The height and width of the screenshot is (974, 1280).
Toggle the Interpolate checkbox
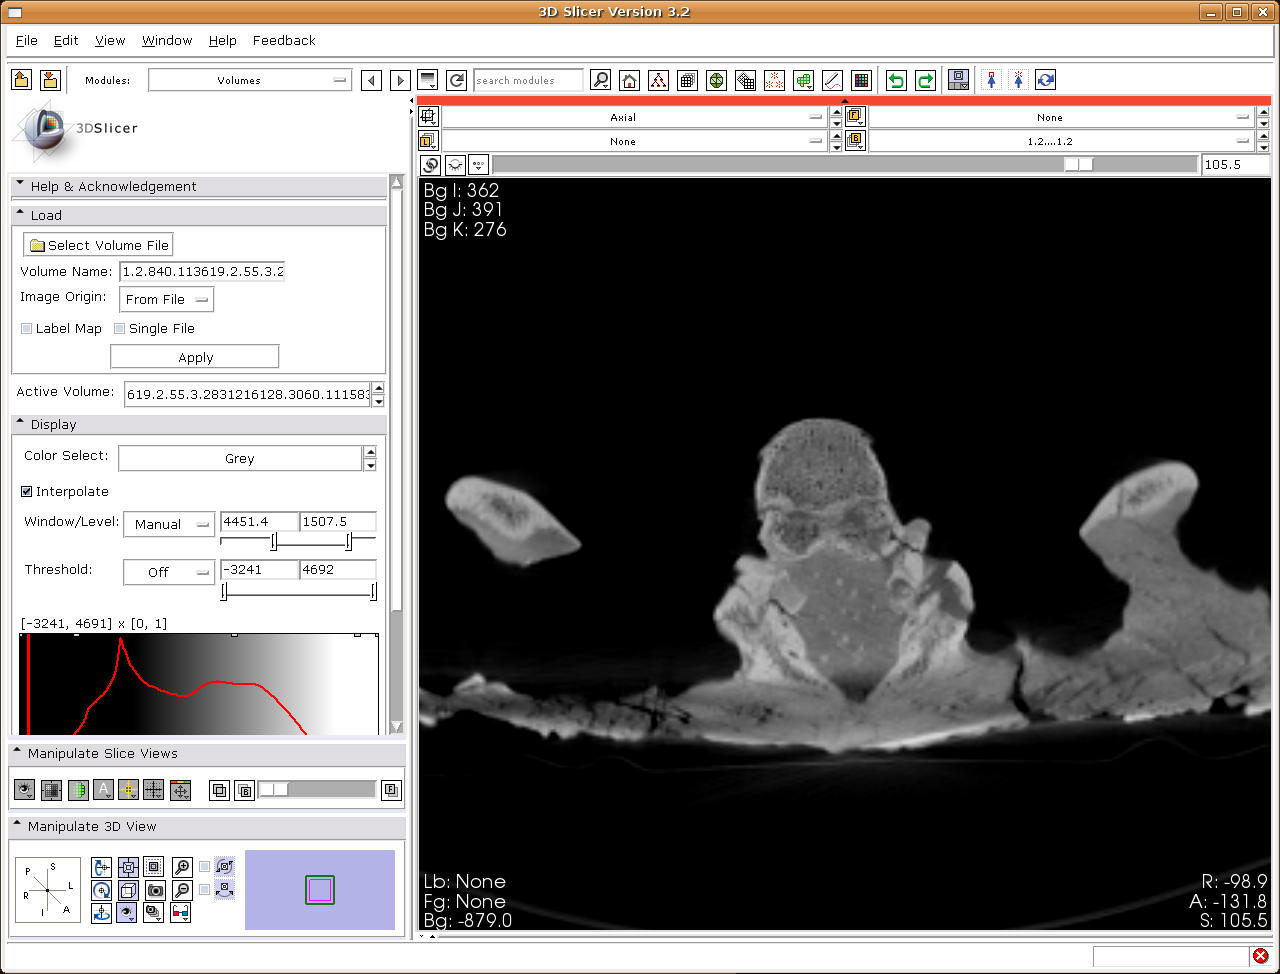[27, 492]
